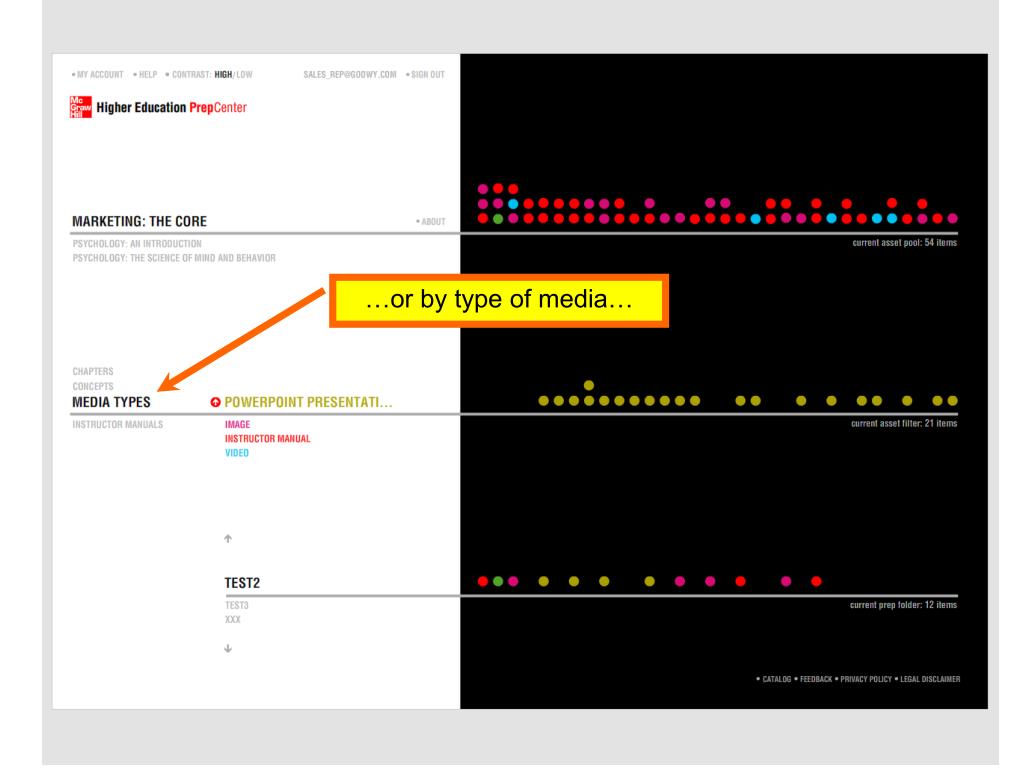Click the down arrow below XXX
1024x768 pixels.
(x=228, y=648)
